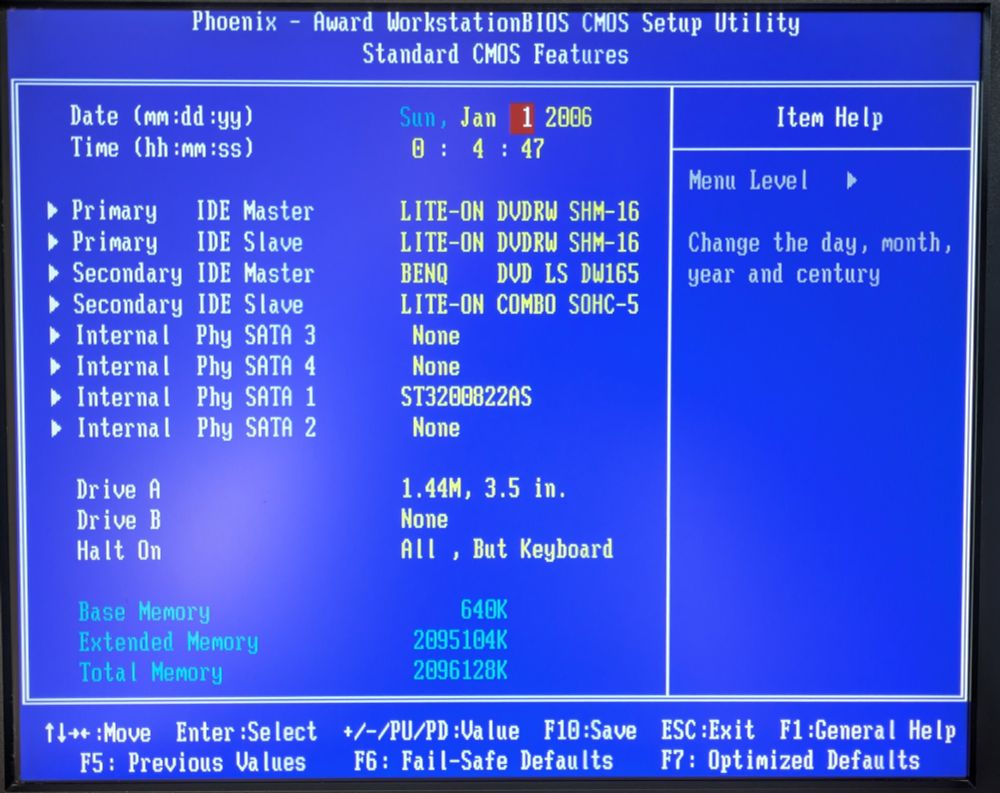Change the '1.44M, 3.5 in.' Drive A value
Image resolution: width=1000 pixels, height=793 pixels.
pyautogui.click(x=483, y=489)
